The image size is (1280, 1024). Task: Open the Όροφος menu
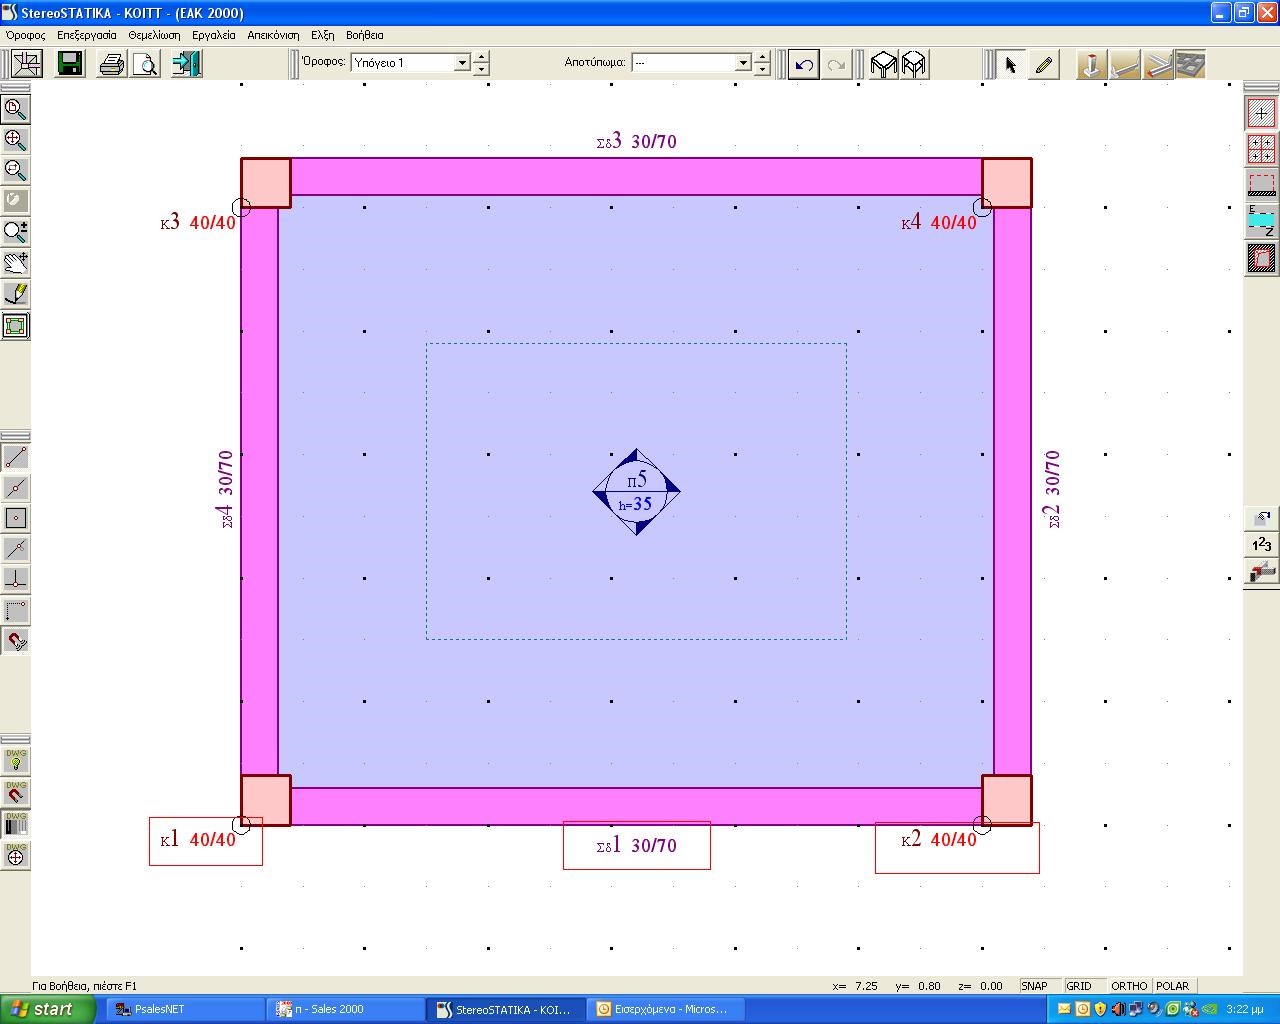[x=26, y=35]
